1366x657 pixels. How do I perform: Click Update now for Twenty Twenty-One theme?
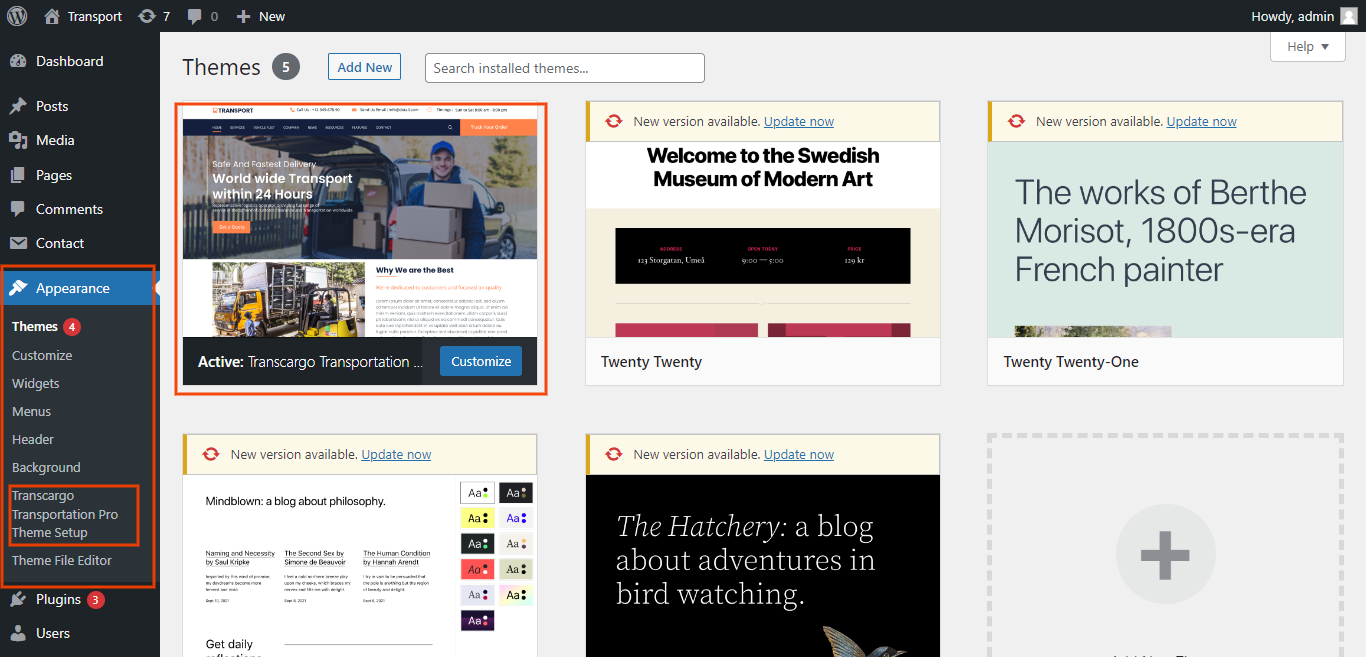pyautogui.click(x=1201, y=121)
